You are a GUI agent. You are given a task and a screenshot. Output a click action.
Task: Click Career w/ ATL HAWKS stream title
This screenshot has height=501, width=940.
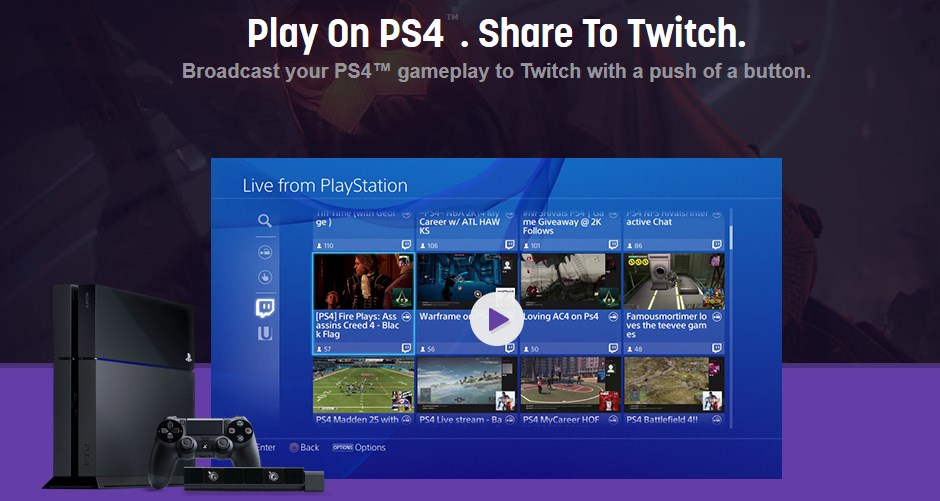(x=460, y=222)
